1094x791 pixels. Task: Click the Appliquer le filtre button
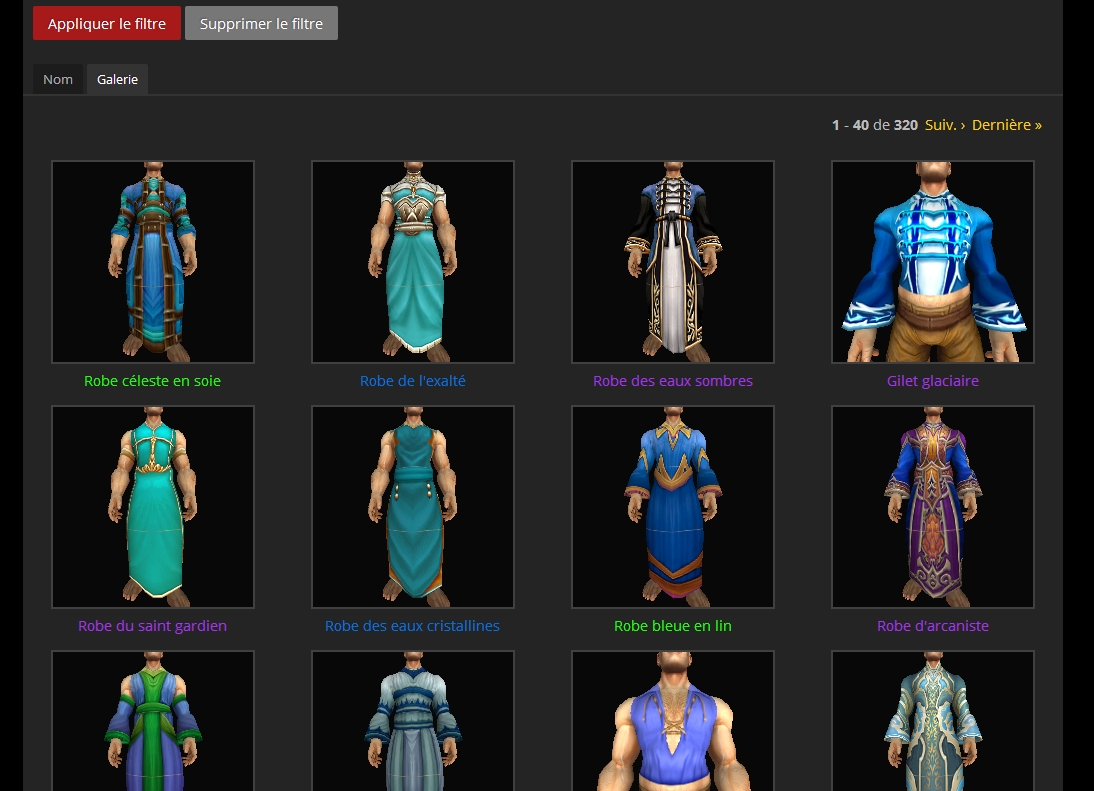[x=107, y=23]
